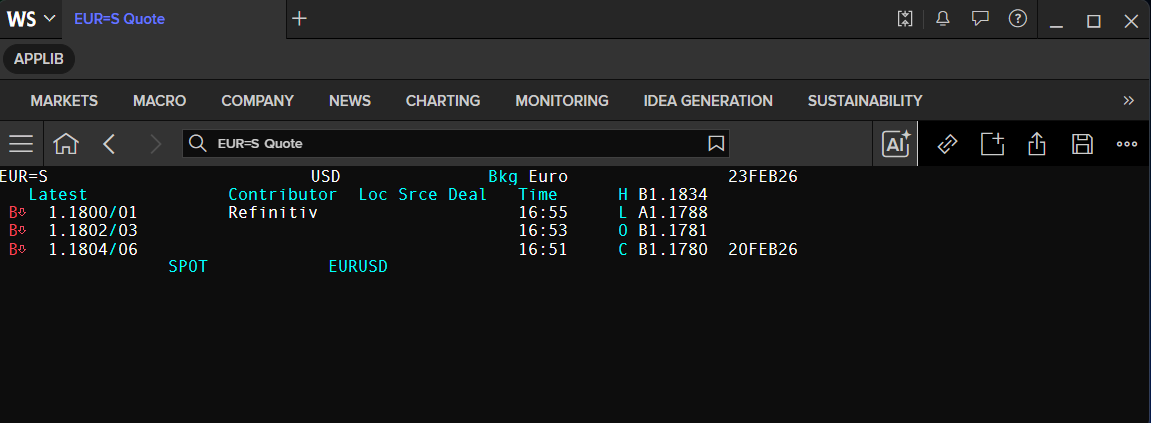Click the EUR=S Quote search field
The width and height of the screenshot is (1151, 423).
455,144
